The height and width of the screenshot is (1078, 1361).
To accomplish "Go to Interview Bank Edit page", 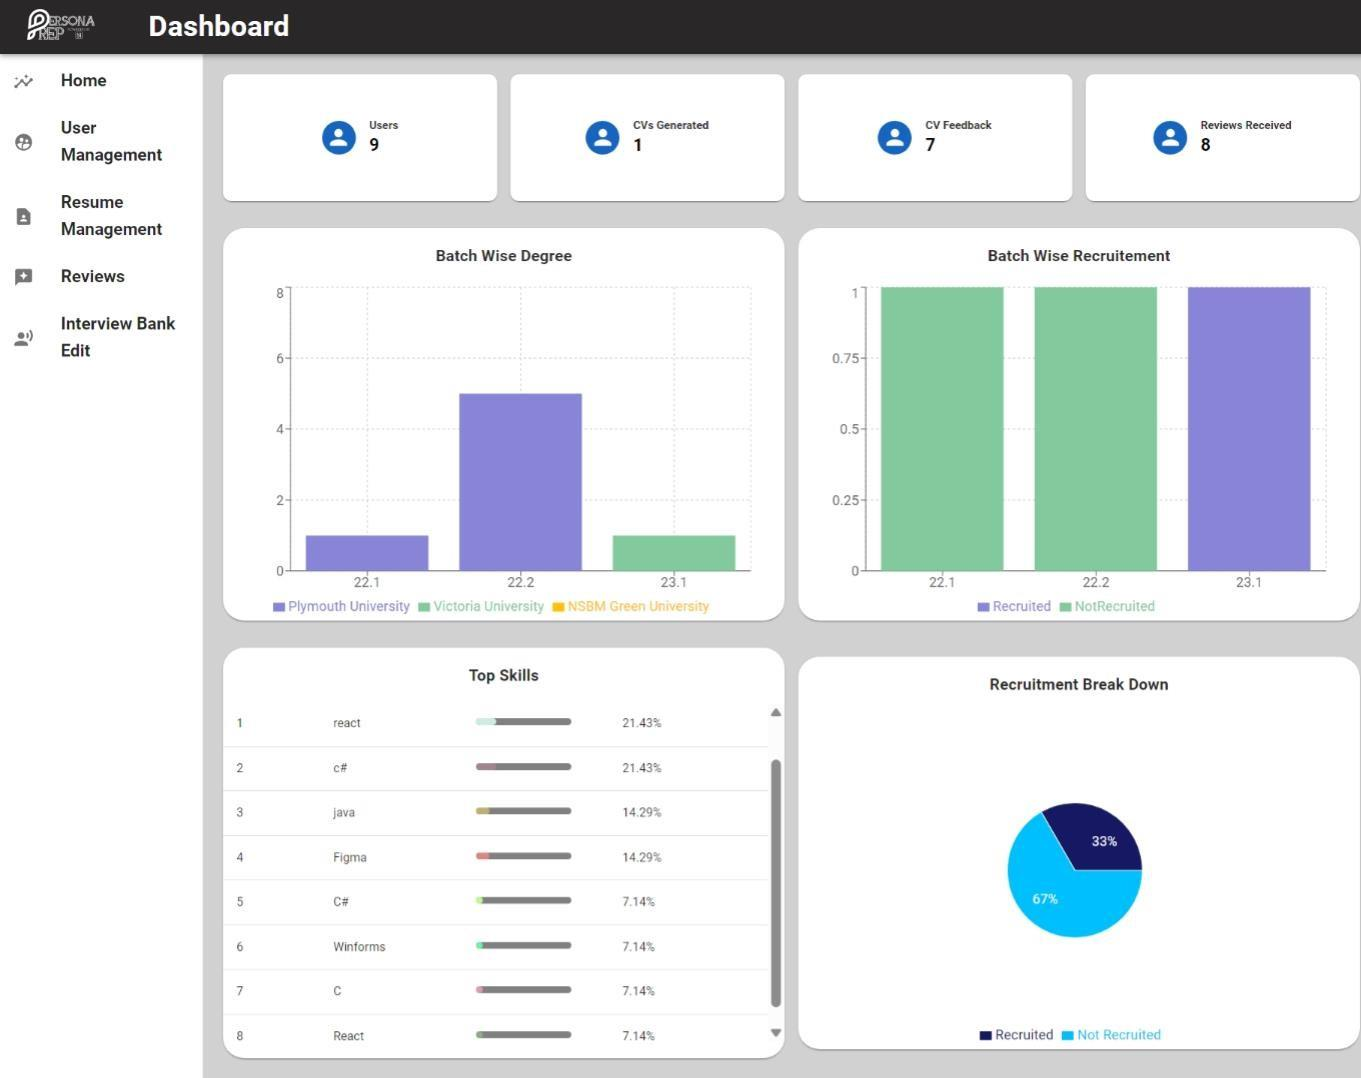I will [x=117, y=337].
